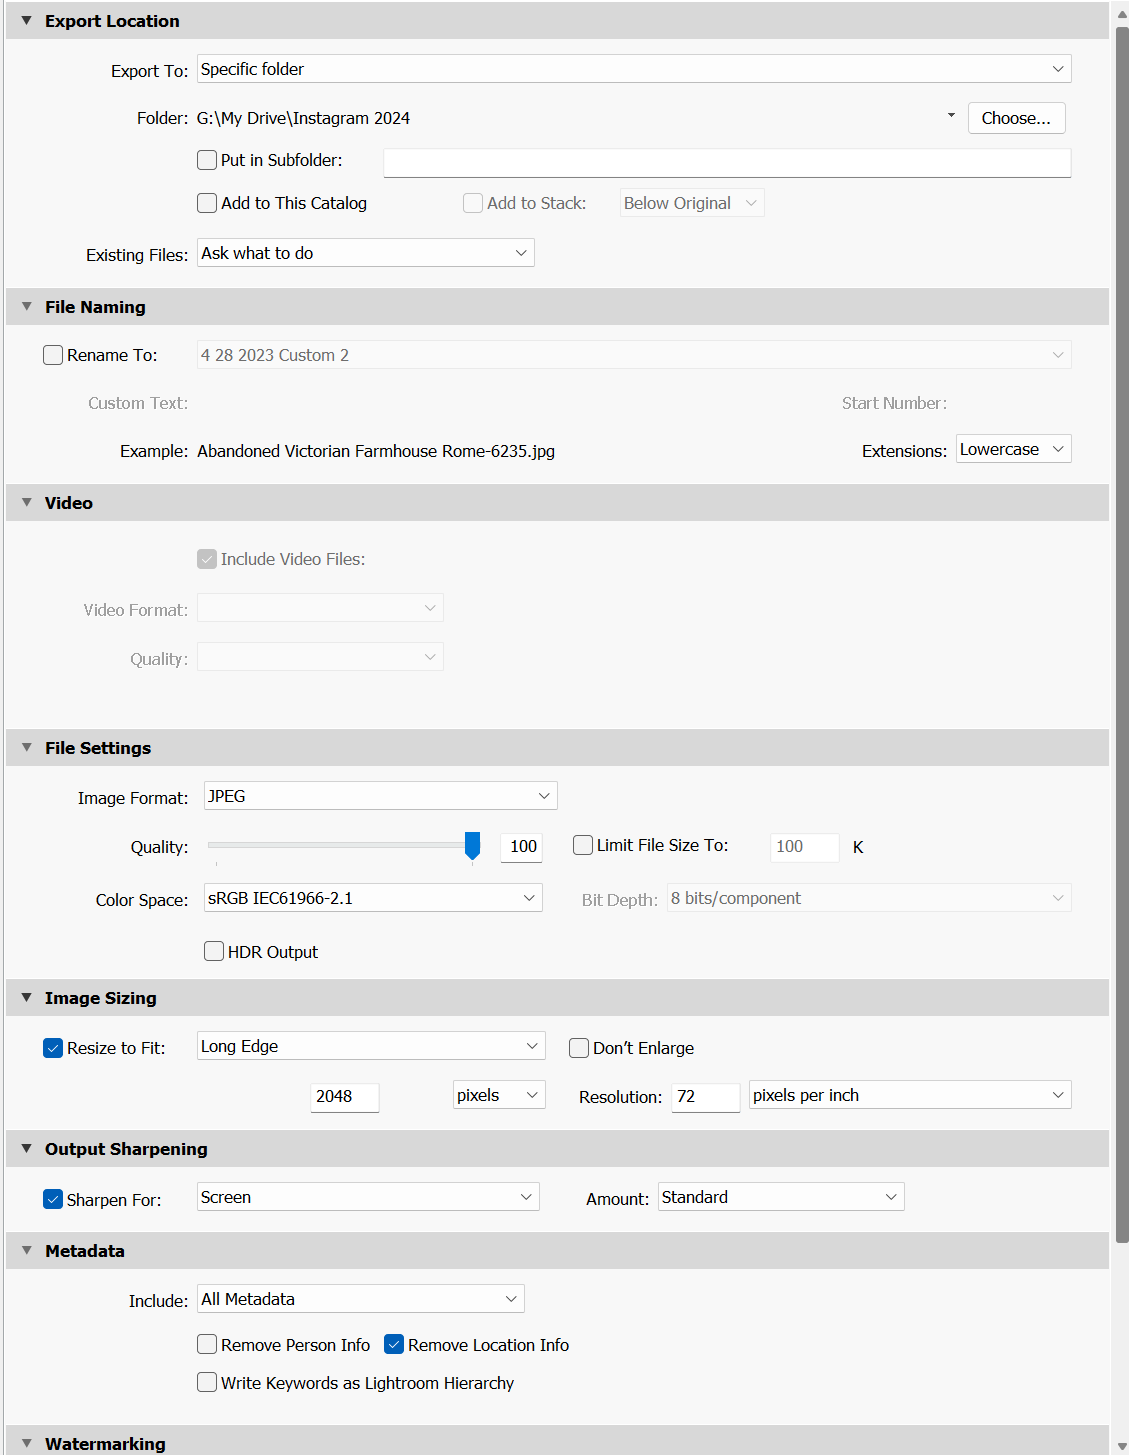The height and width of the screenshot is (1455, 1129).
Task: Open the pixels per inch dropdown
Action: (x=910, y=1095)
